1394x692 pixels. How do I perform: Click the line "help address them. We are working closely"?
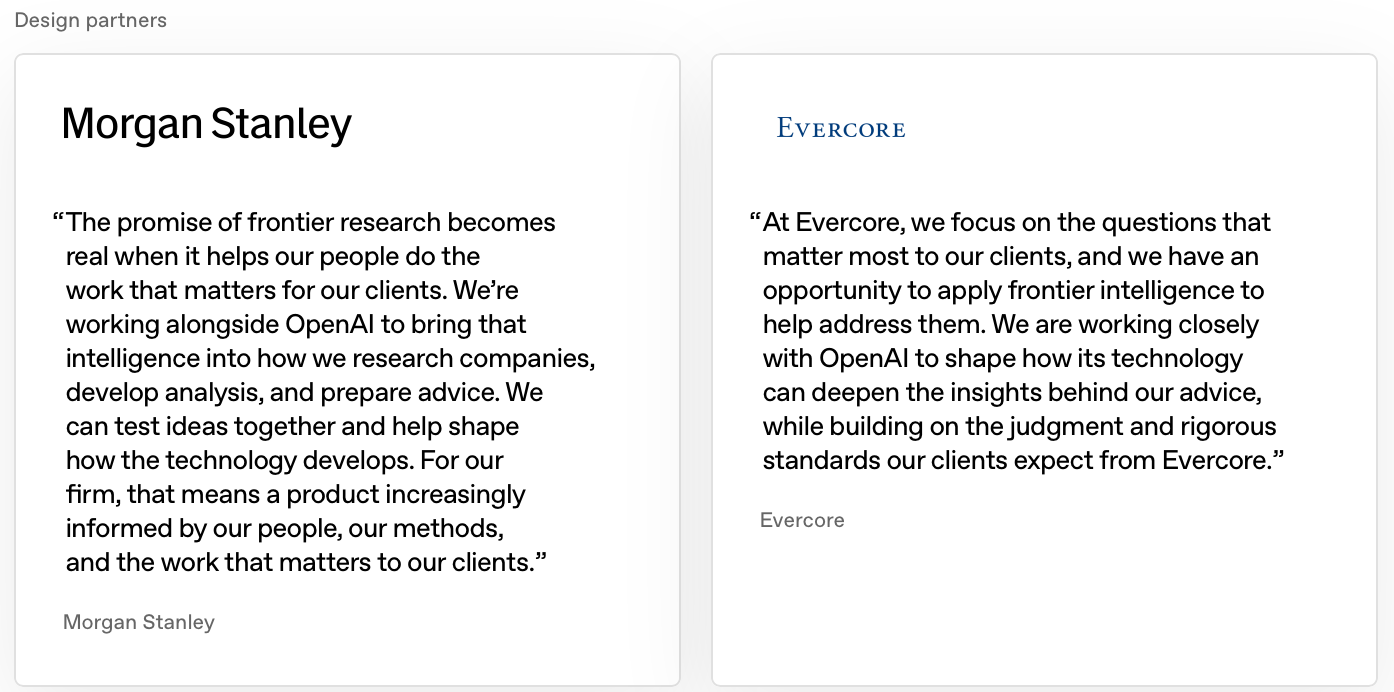pyautogui.click(x=1011, y=324)
